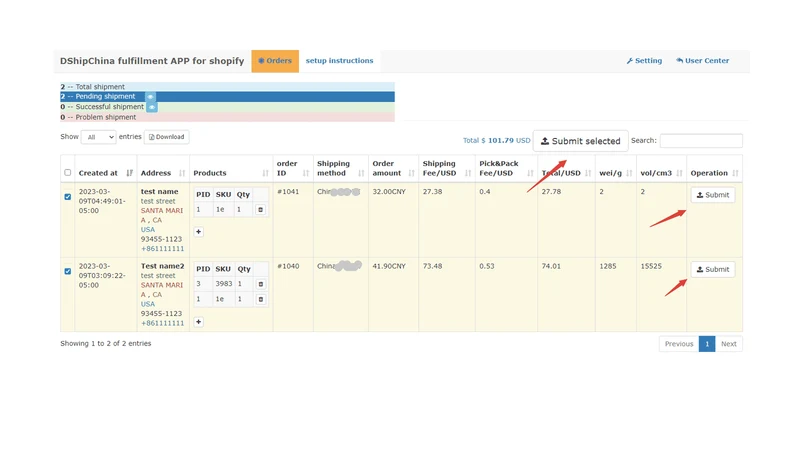800x450 pixels.
Task: Select the Total shipment bar
Action: [x=228, y=87]
